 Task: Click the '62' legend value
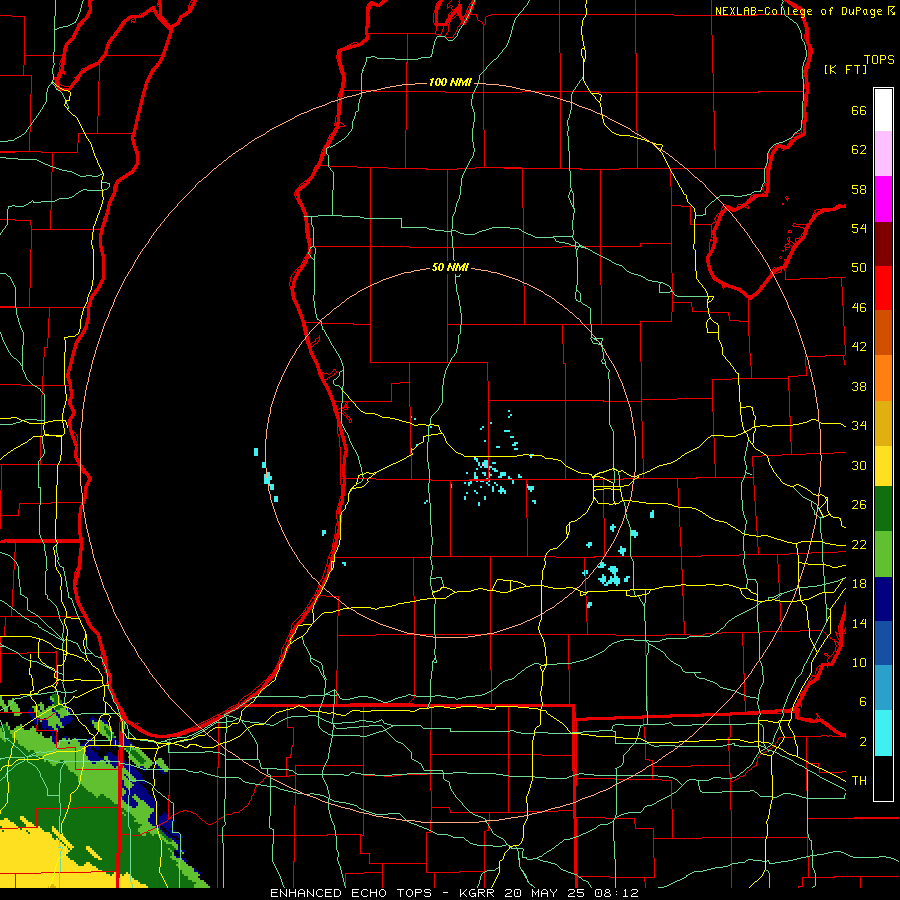[859, 150]
